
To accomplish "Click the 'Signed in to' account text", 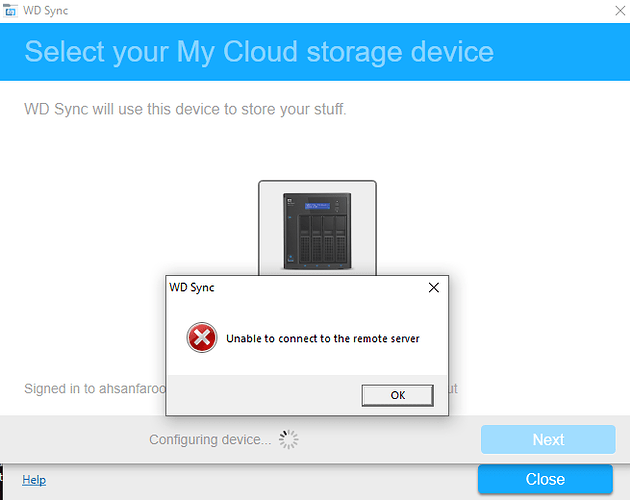I will pyautogui.click(x=93, y=388).
